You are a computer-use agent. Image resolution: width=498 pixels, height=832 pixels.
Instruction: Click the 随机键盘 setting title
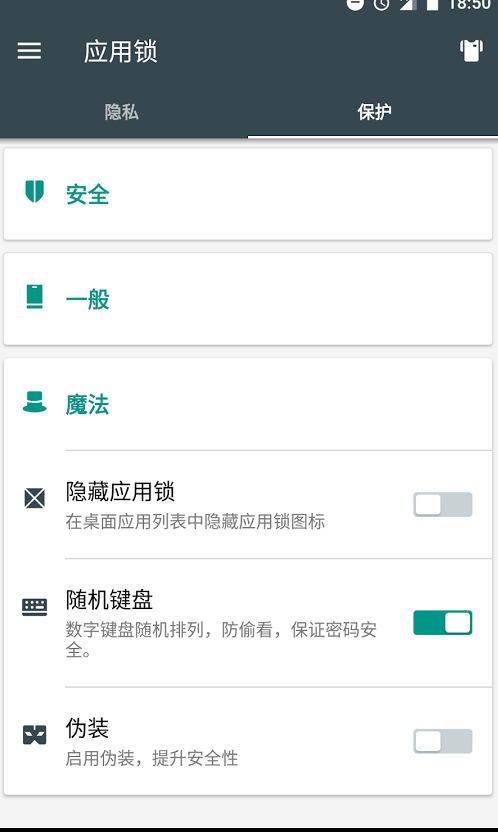pos(109,600)
